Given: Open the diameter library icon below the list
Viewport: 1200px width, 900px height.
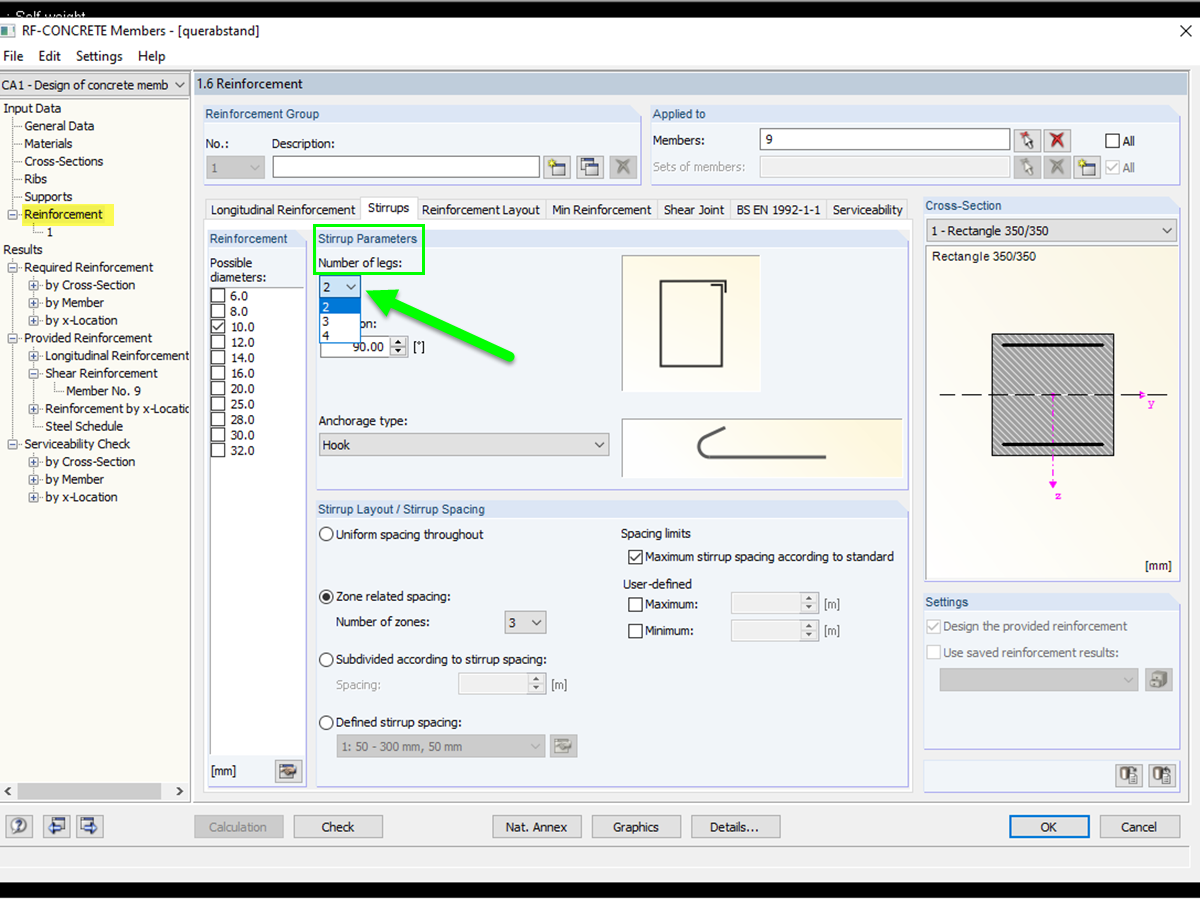Looking at the screenshot, I should click(x=288, y=771).
